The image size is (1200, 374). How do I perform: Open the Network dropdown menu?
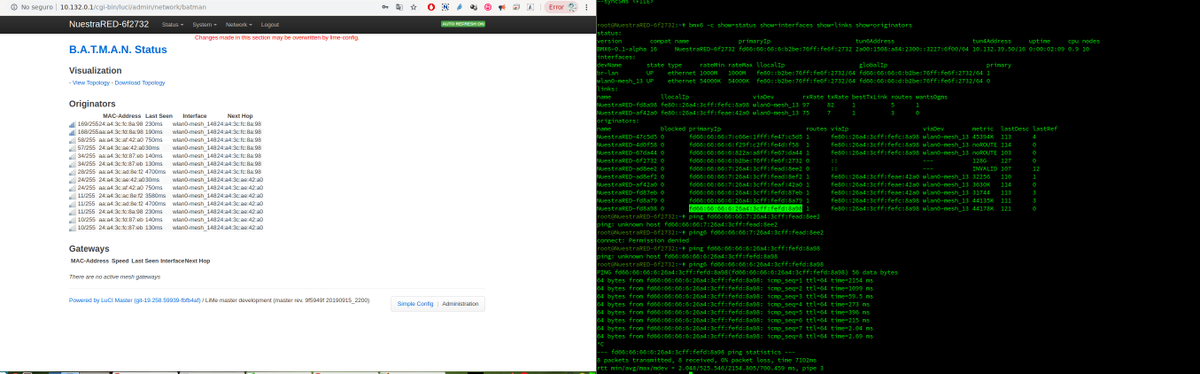tap(238, 24)
